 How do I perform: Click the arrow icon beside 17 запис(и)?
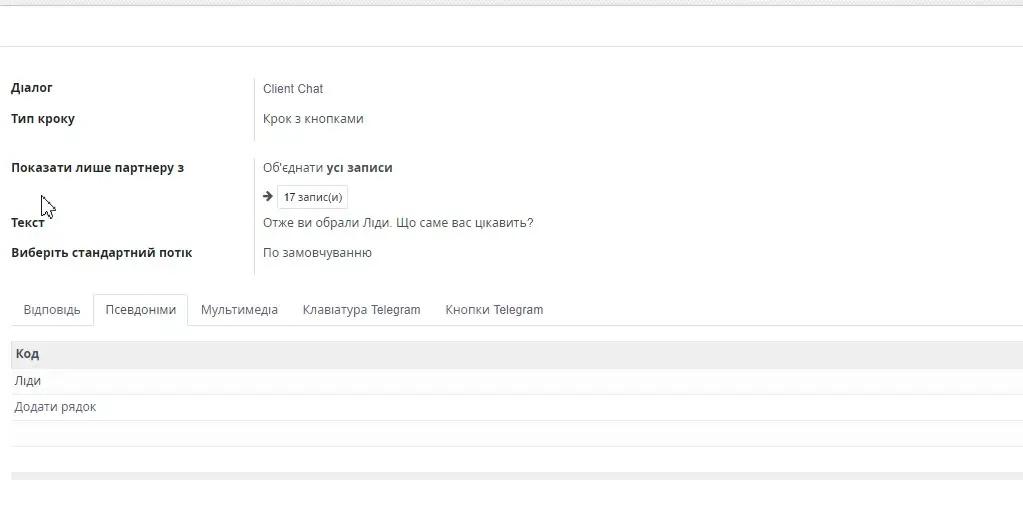pos(268,197)
